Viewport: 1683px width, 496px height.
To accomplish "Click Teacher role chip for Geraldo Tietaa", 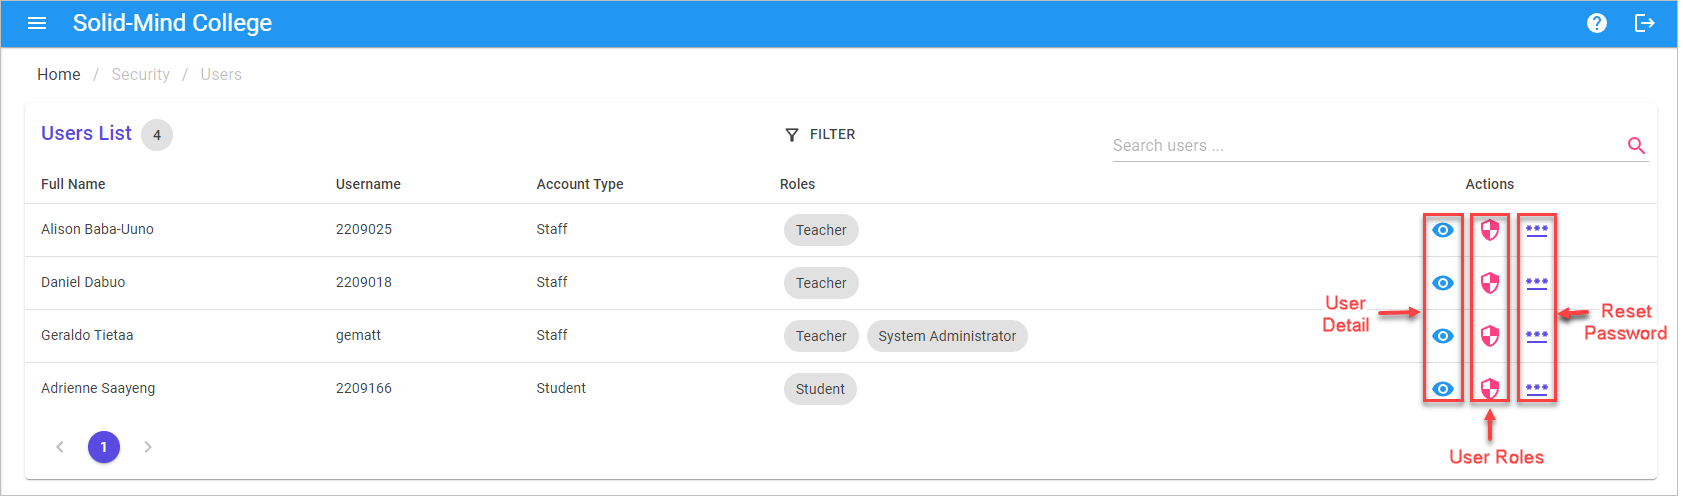I will pyautogui.click(x=821, y=336).
